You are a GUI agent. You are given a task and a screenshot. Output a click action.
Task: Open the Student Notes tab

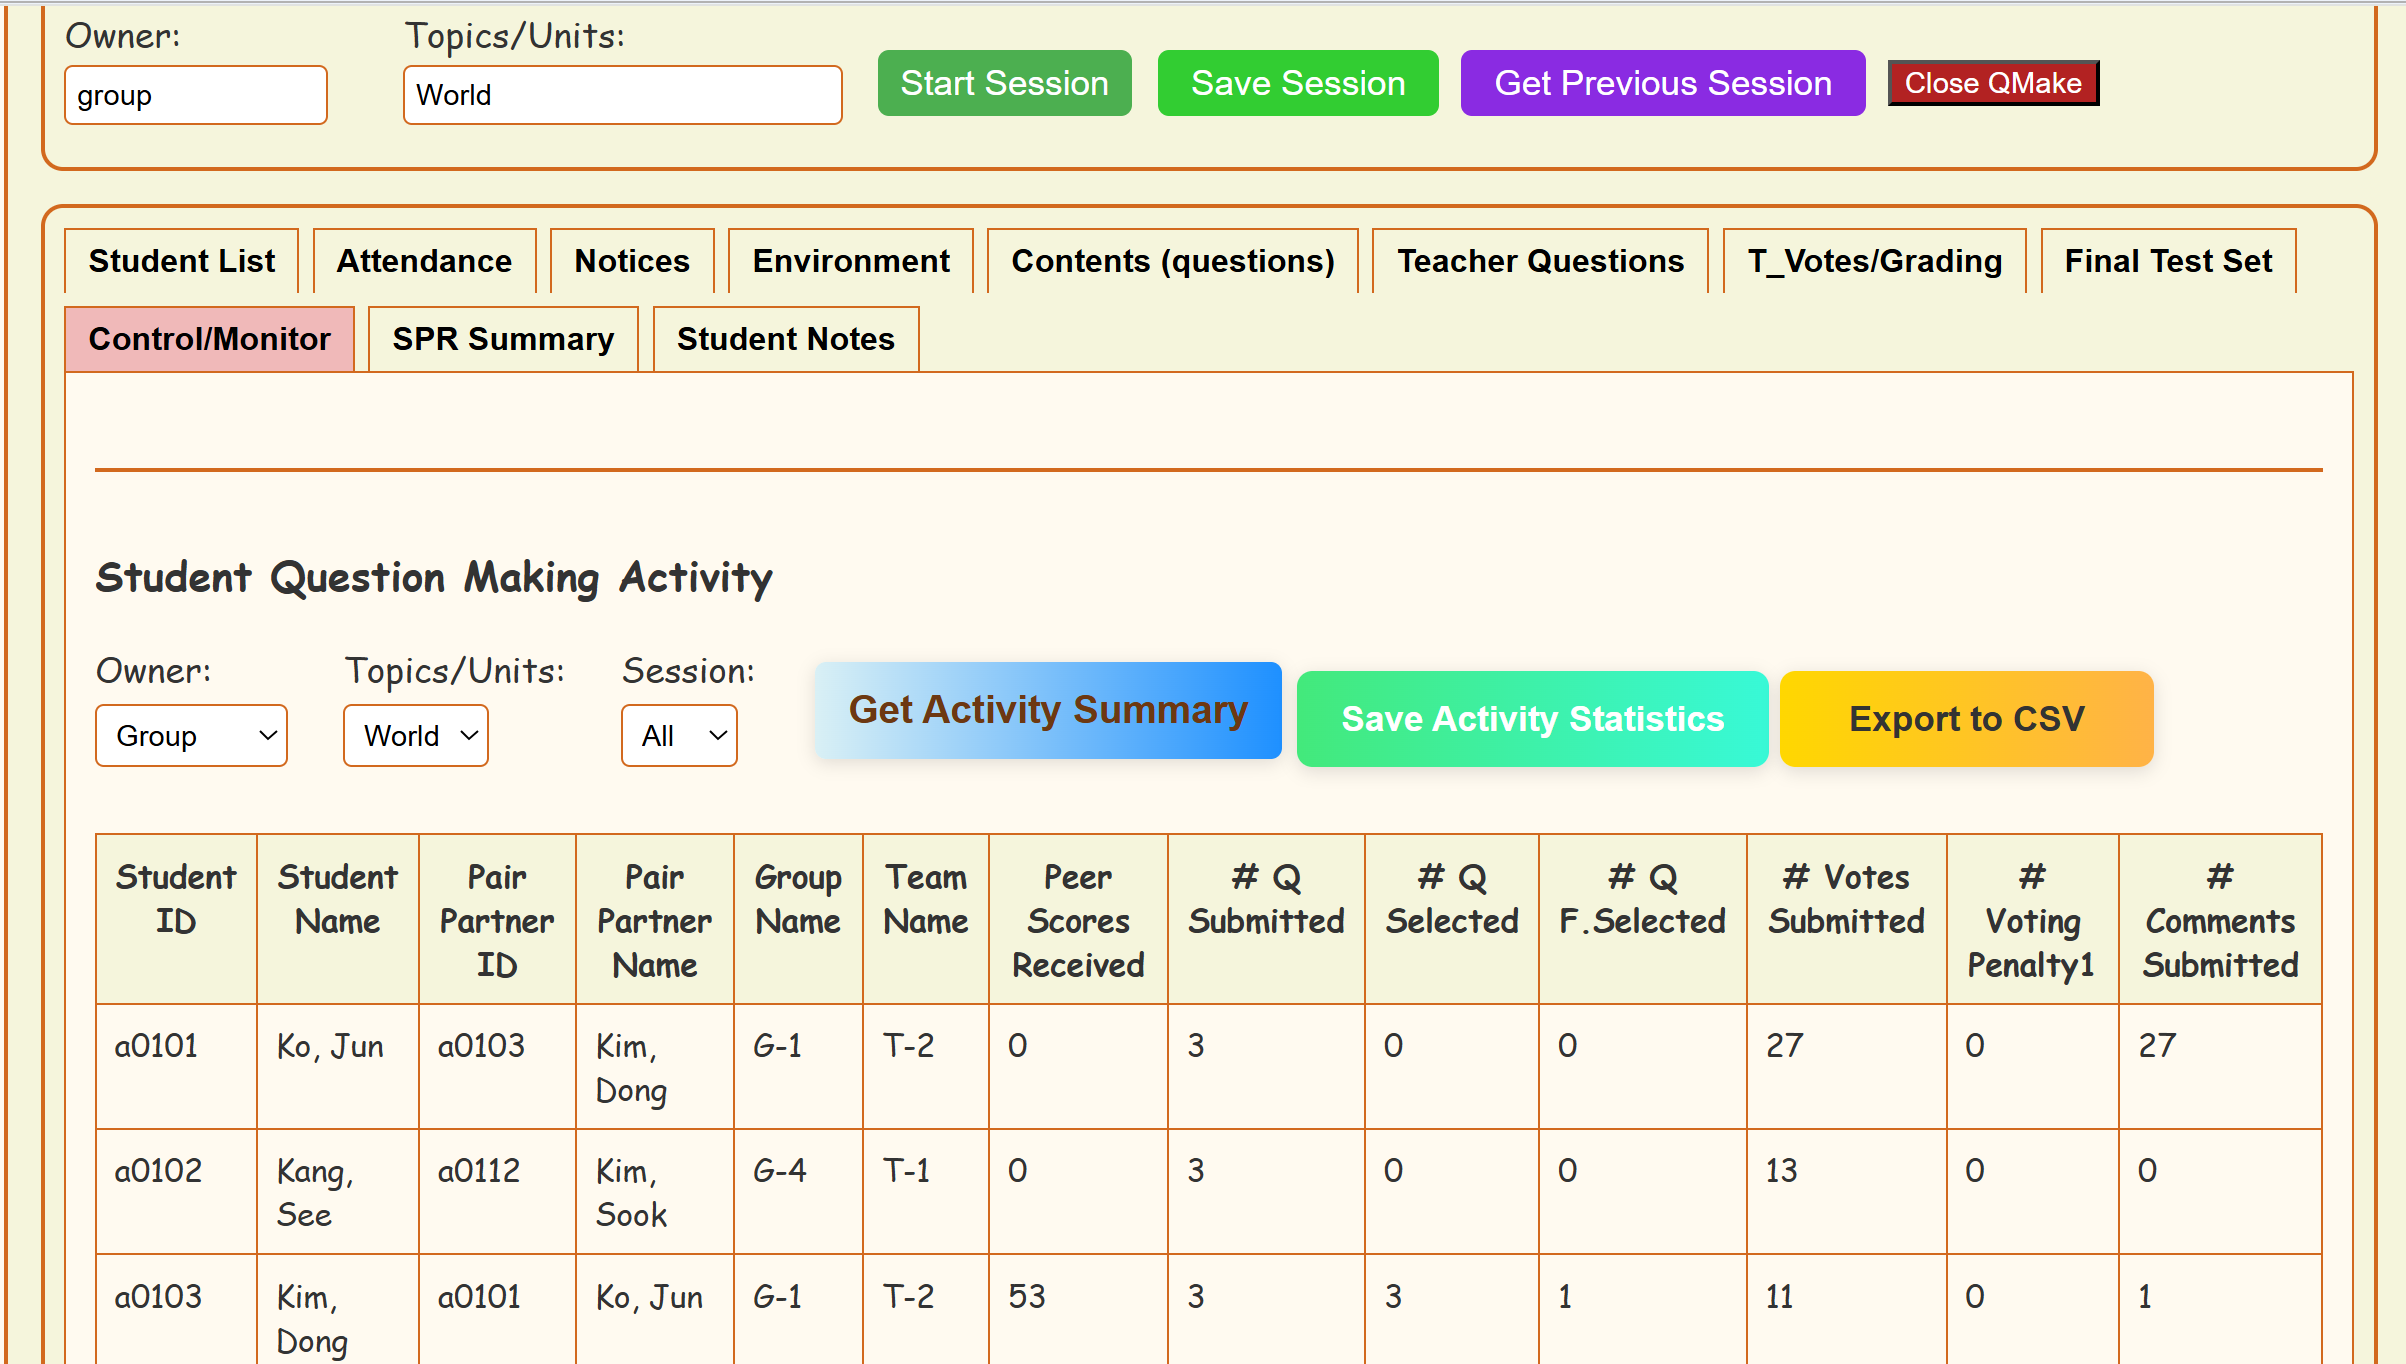(785, 339)
